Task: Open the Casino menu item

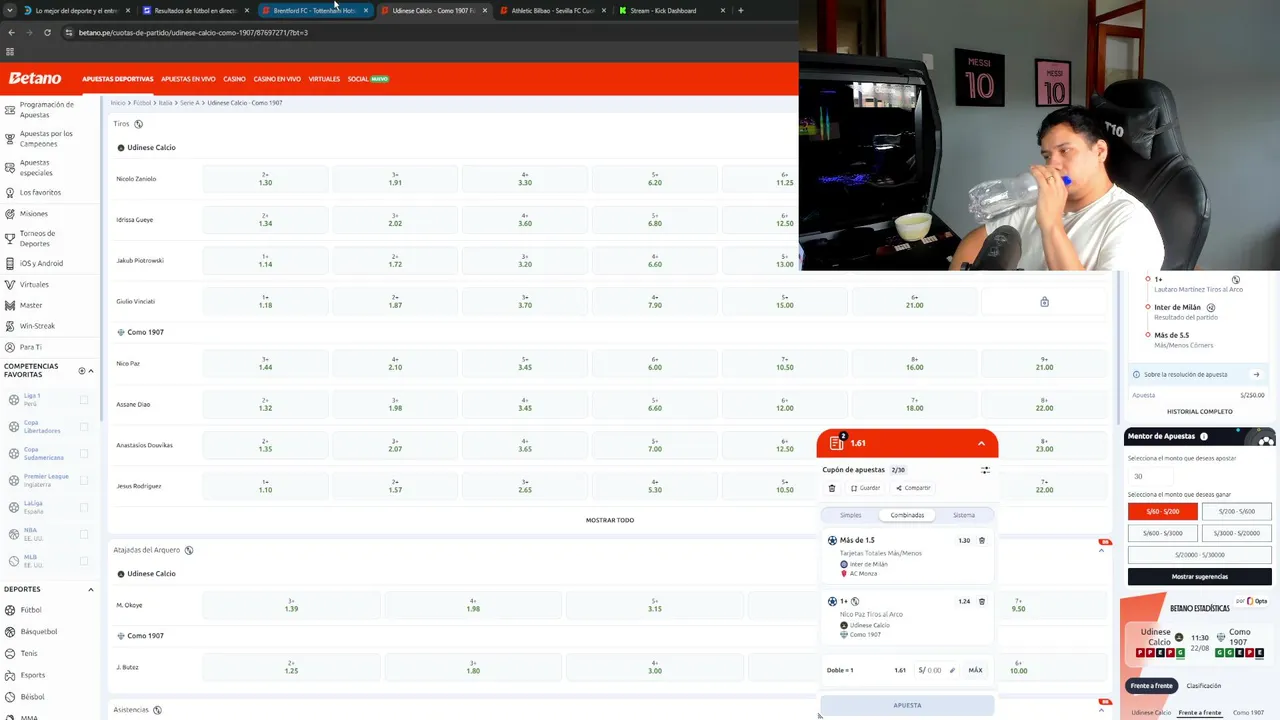Action: click(234, 79)
